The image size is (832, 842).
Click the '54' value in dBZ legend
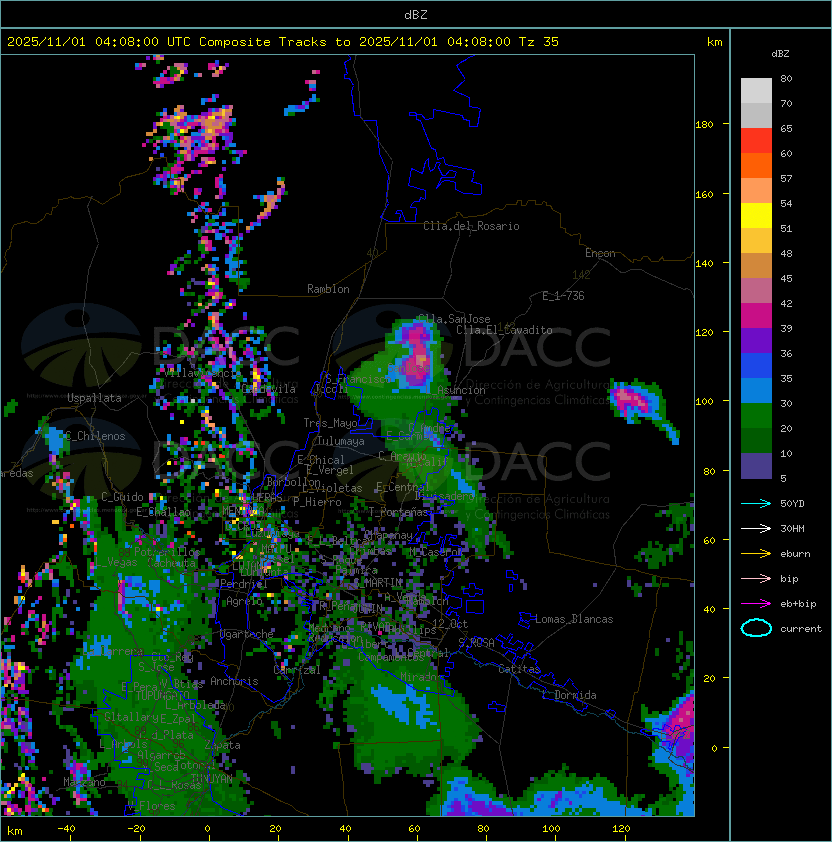click(x=786, y=204)
